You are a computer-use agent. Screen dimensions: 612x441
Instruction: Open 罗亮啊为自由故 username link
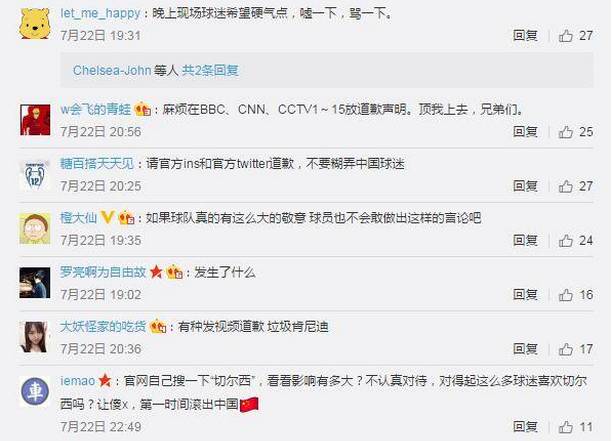103,272
